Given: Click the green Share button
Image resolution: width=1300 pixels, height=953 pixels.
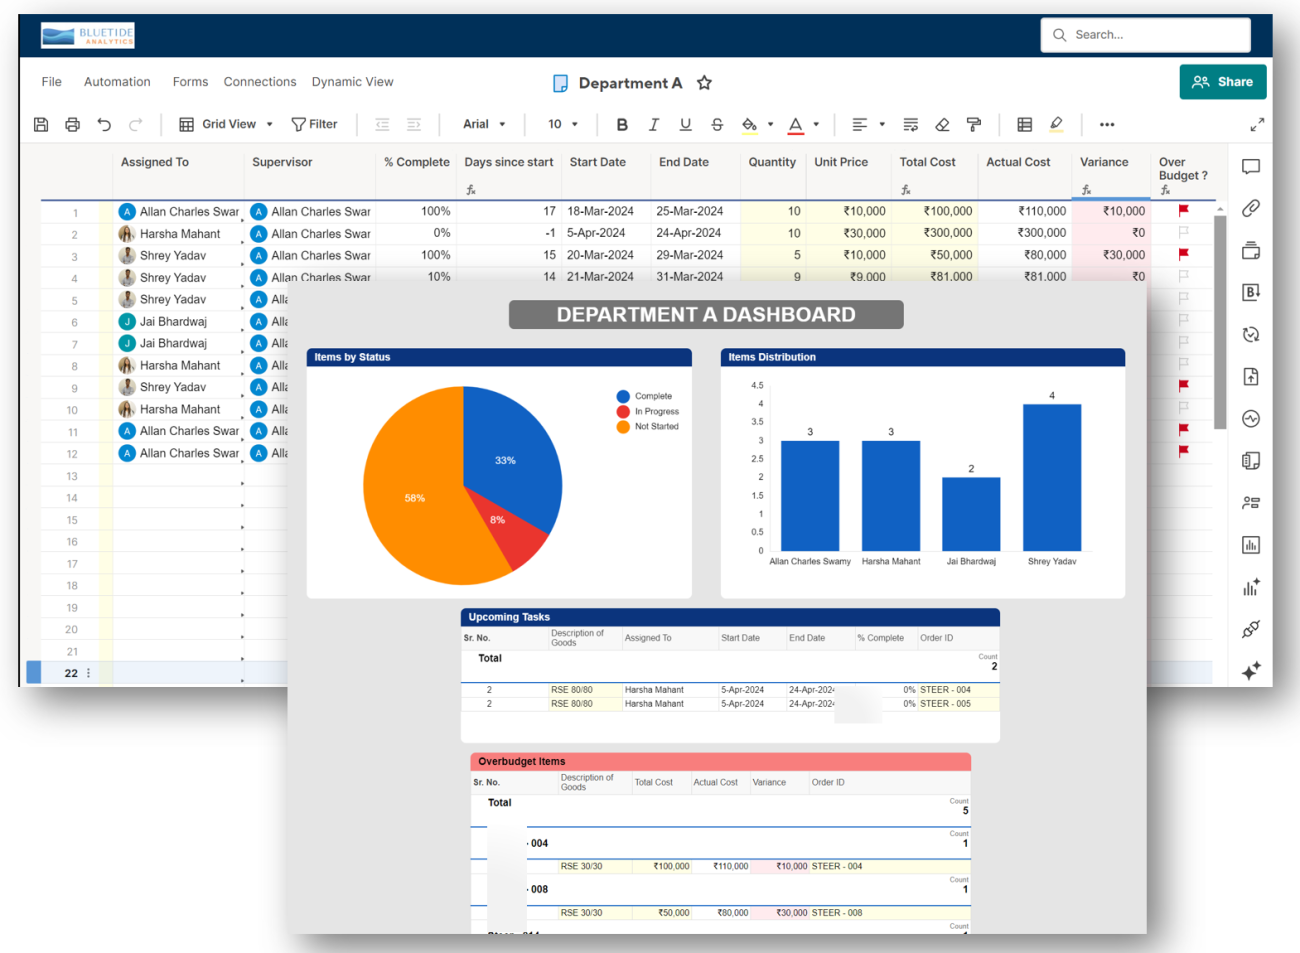Looking at the screenshot, I should (1222, 81).
